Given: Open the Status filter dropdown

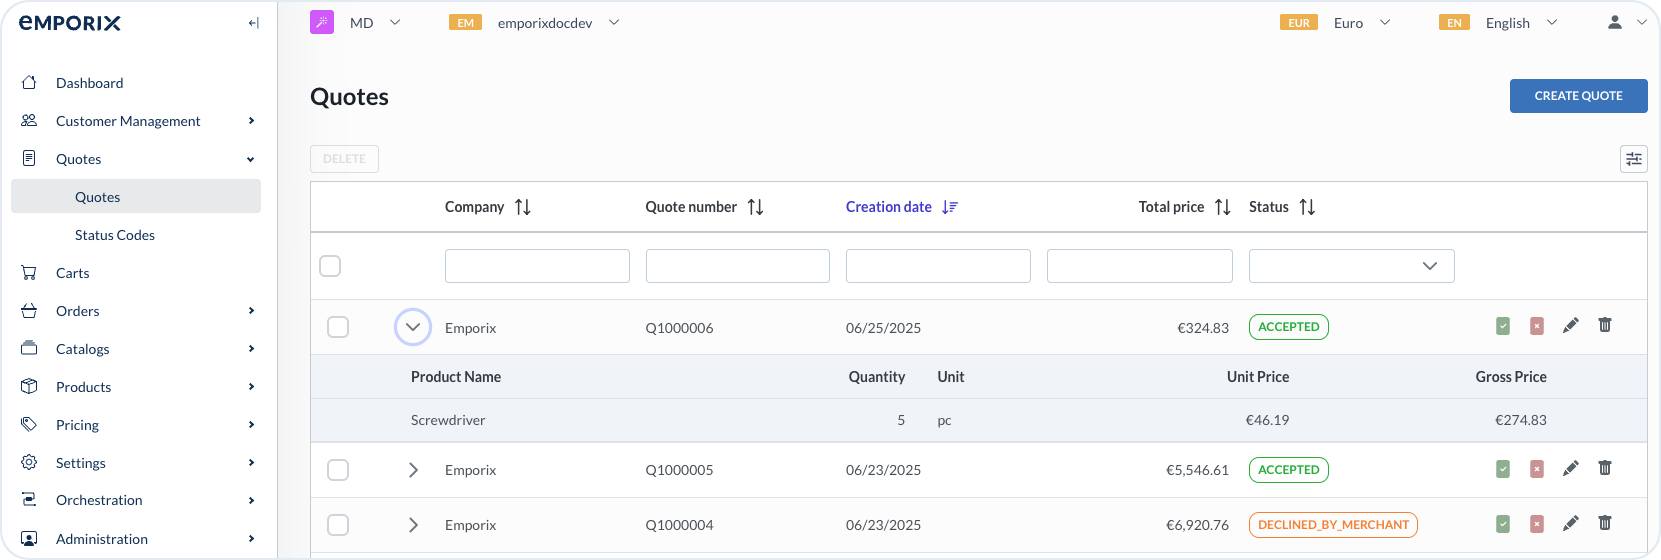Looking at the screenshot, I should click(1351, 266).
